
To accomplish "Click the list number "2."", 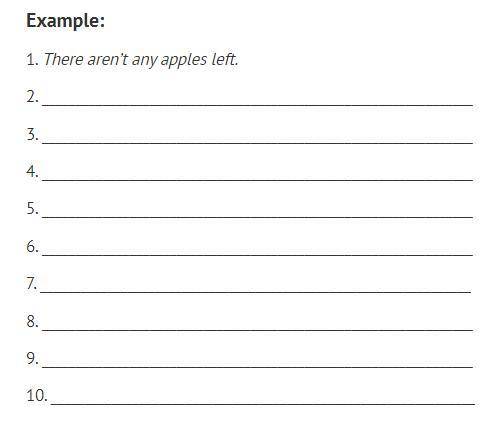I will (x=33, y=97).
